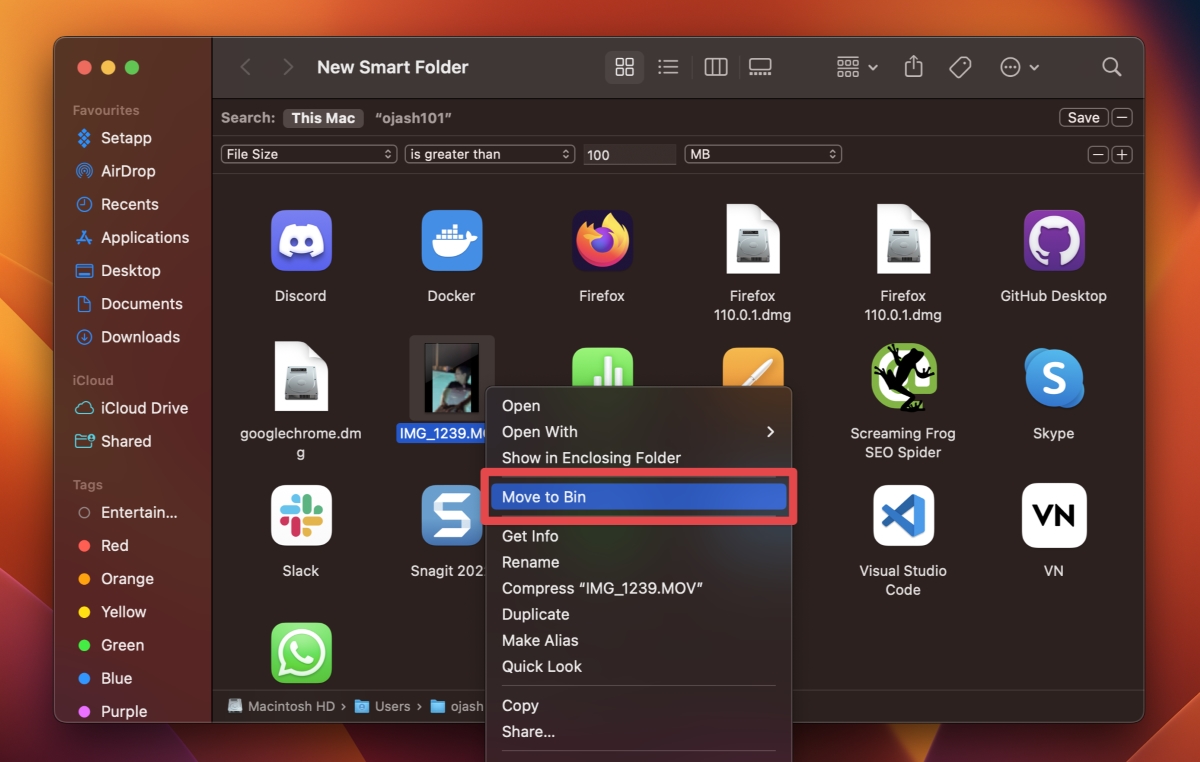Switch to list view mode
Image resolution: width=1200 pixels, height=762 pixels.
pyautogui.click(x=668, y=67)
